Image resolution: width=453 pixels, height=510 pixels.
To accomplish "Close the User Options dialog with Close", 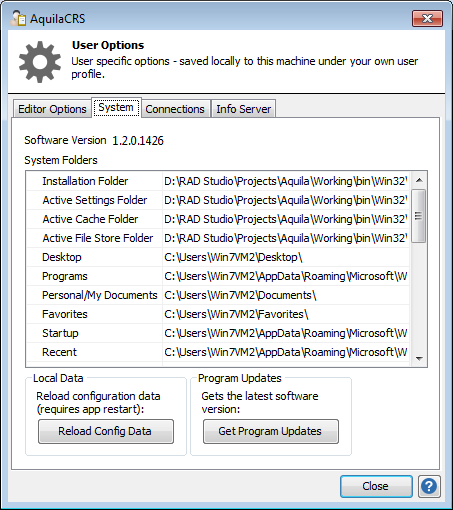I will click(376, 486).
